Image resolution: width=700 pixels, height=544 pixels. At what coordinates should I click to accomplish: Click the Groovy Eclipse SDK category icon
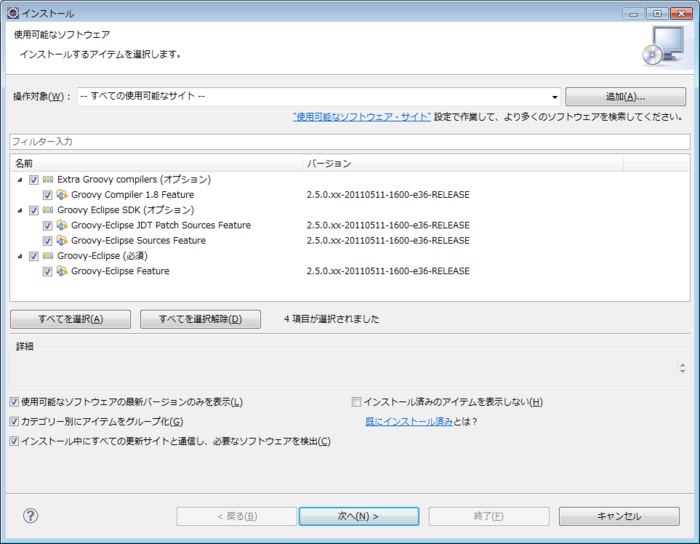[48, 210]
